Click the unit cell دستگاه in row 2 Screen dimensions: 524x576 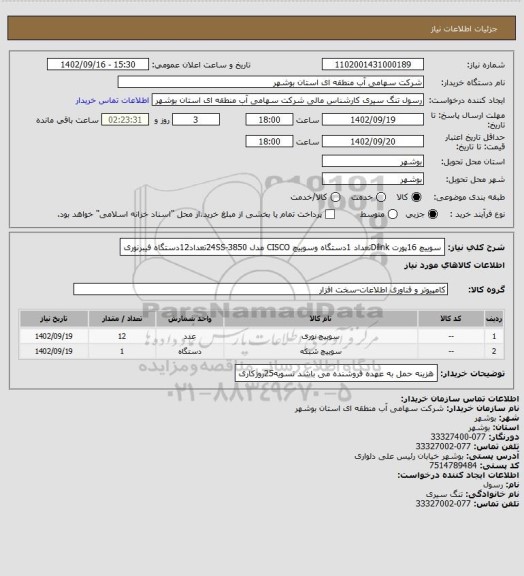pos(190,352)
